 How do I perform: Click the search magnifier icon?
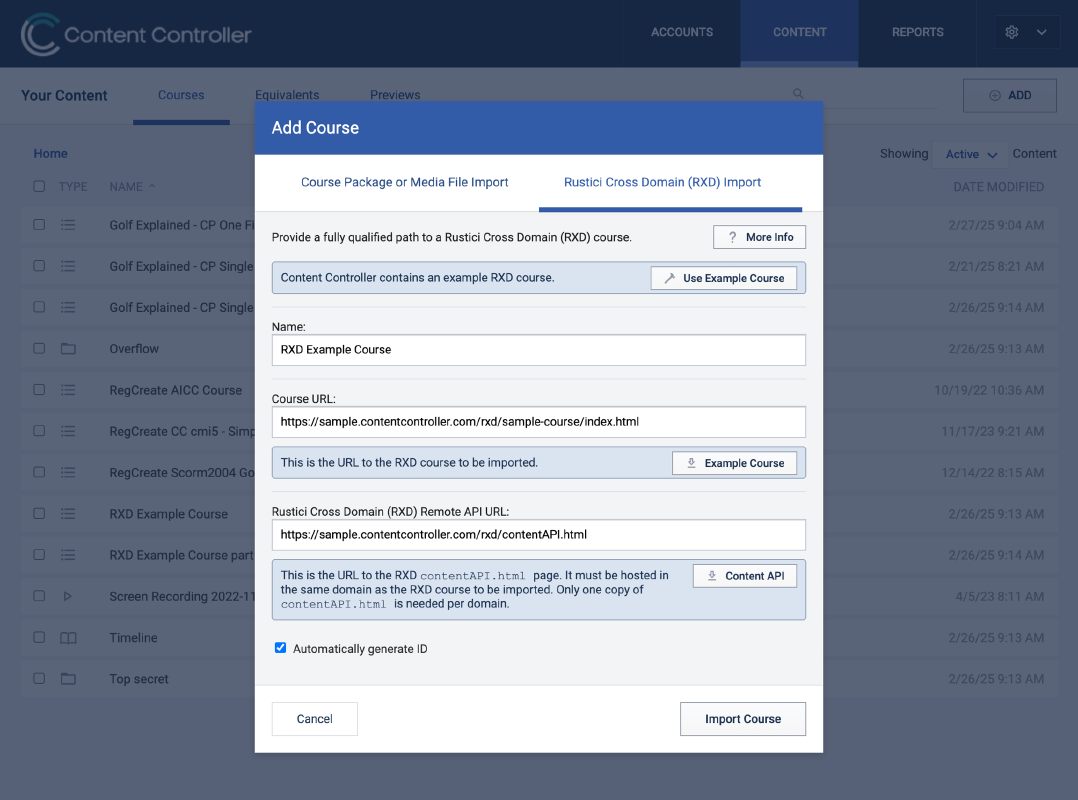(798, 93)
